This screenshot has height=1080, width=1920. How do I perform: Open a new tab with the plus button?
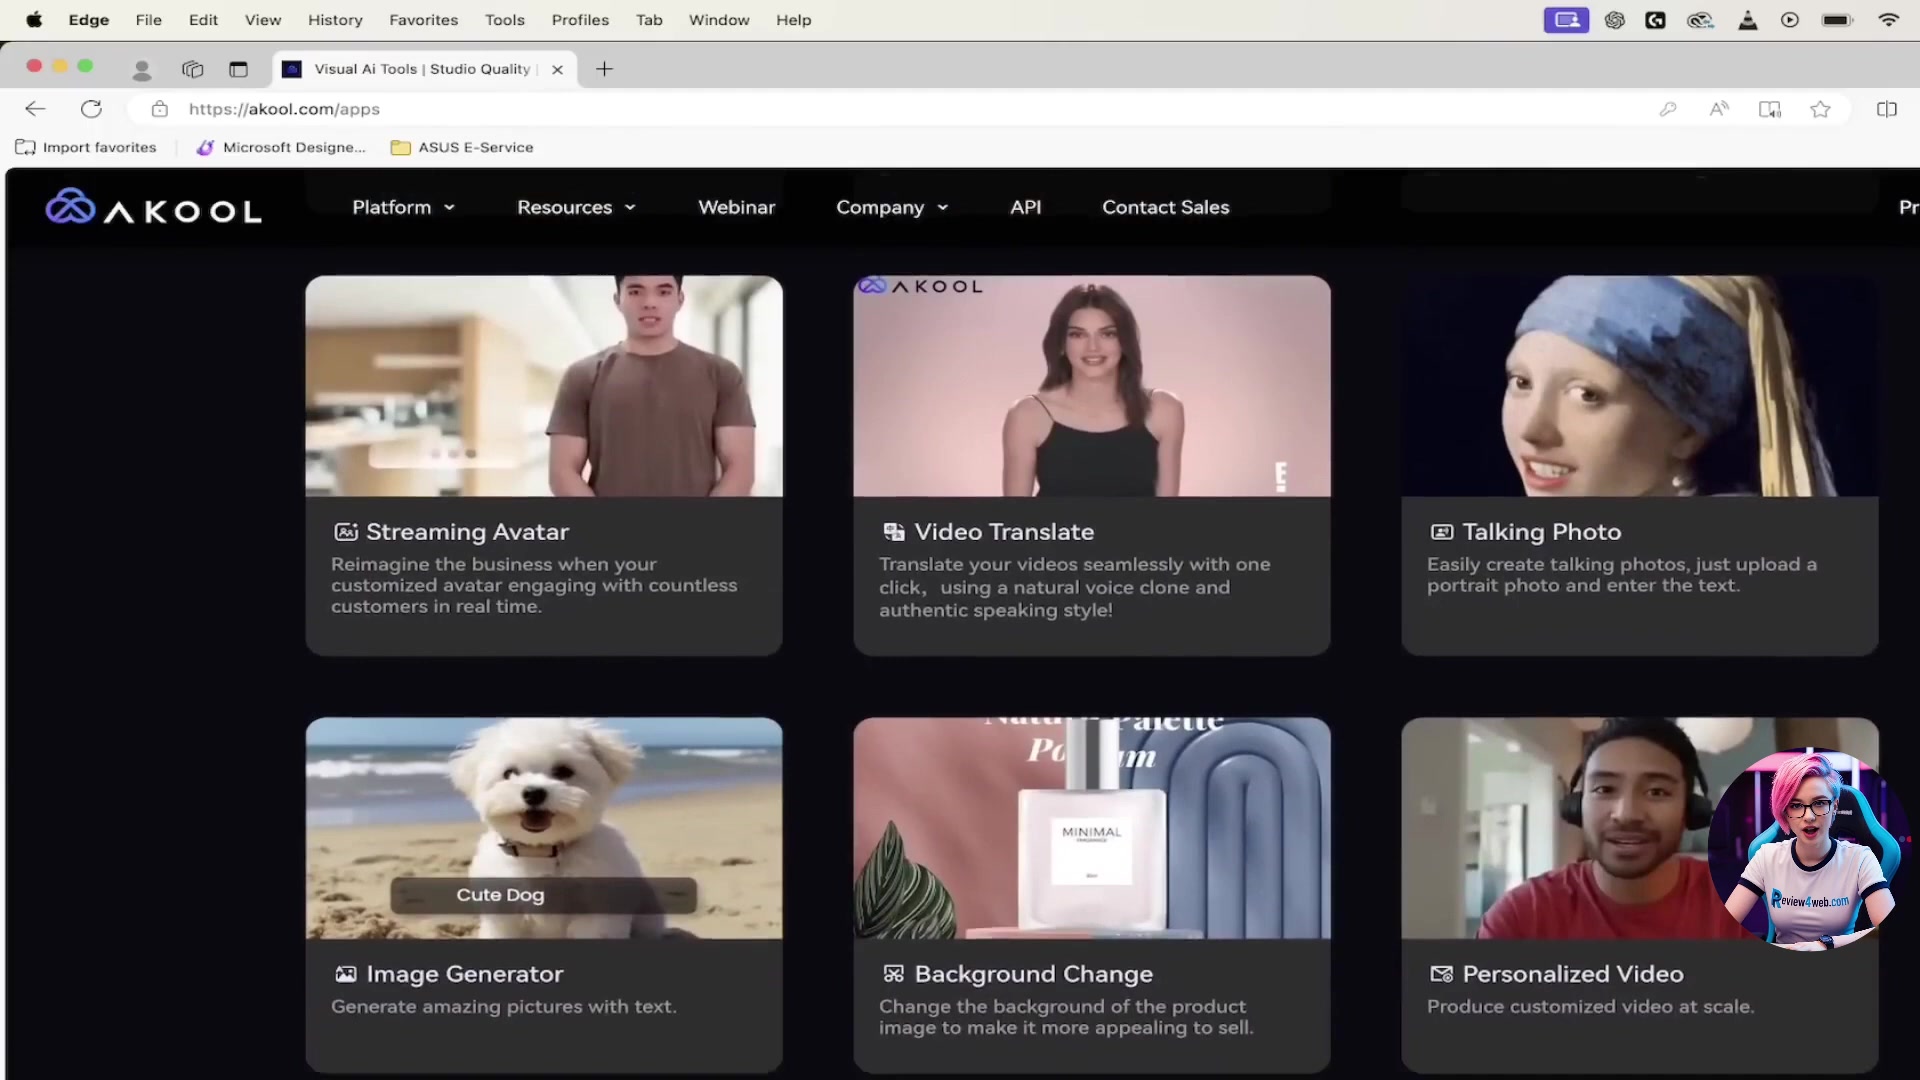tap(604, 69)
